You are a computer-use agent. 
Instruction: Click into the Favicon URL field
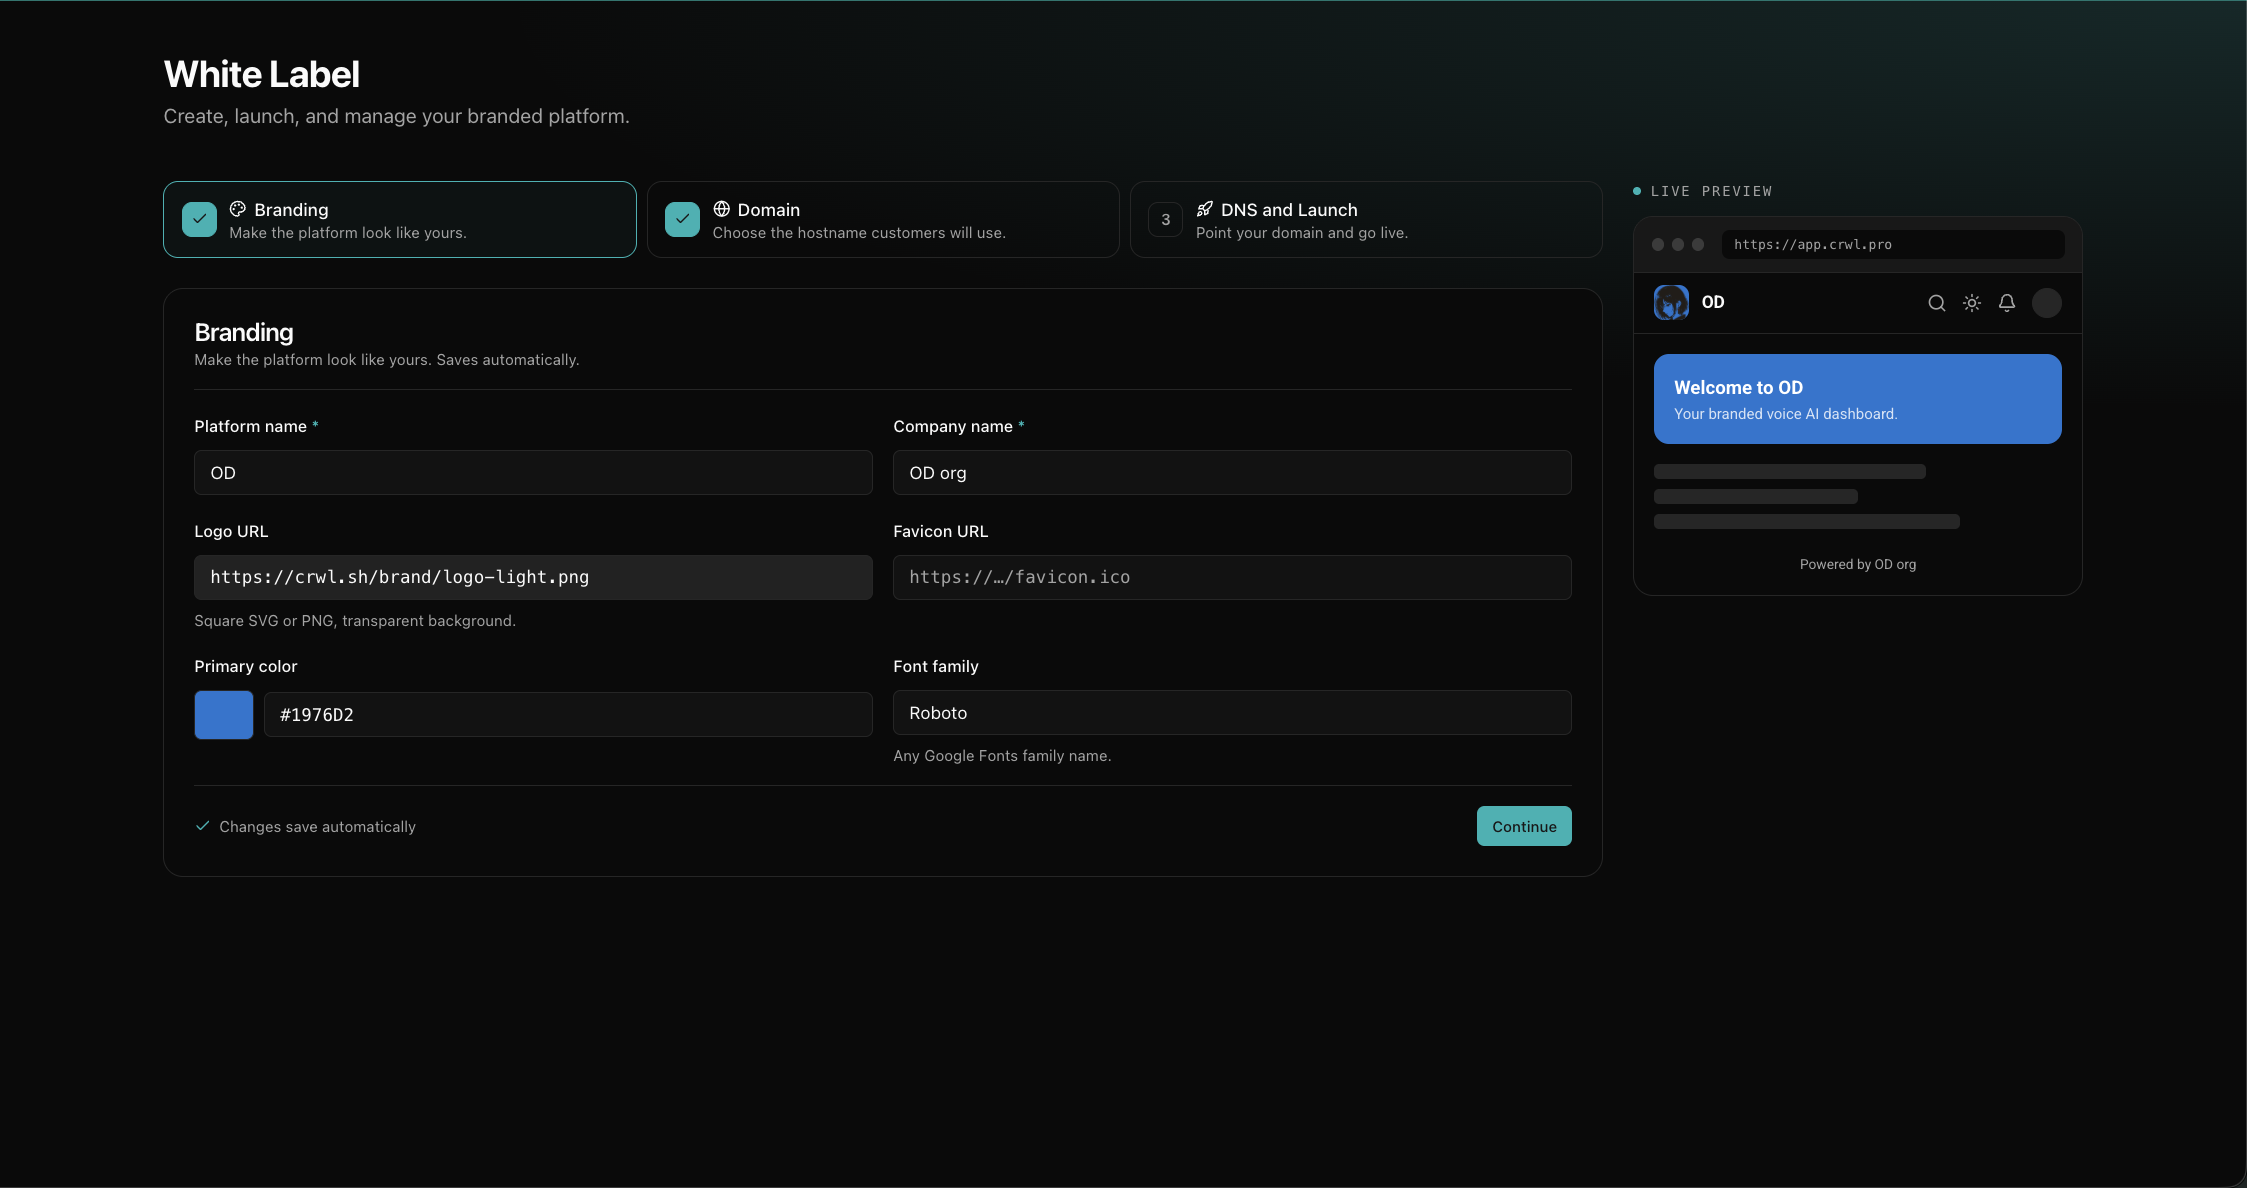[x=1231, y=577]
